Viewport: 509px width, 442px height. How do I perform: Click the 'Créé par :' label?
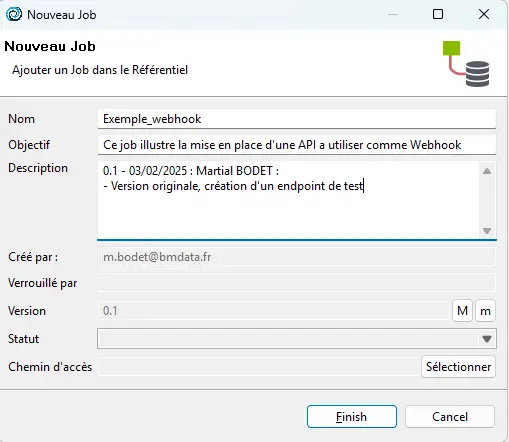point(33,257)
